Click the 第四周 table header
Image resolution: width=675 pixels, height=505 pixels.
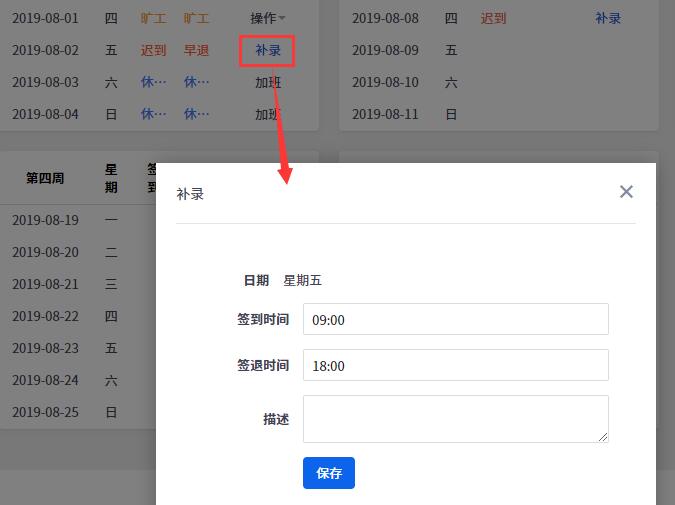(45, 178)
